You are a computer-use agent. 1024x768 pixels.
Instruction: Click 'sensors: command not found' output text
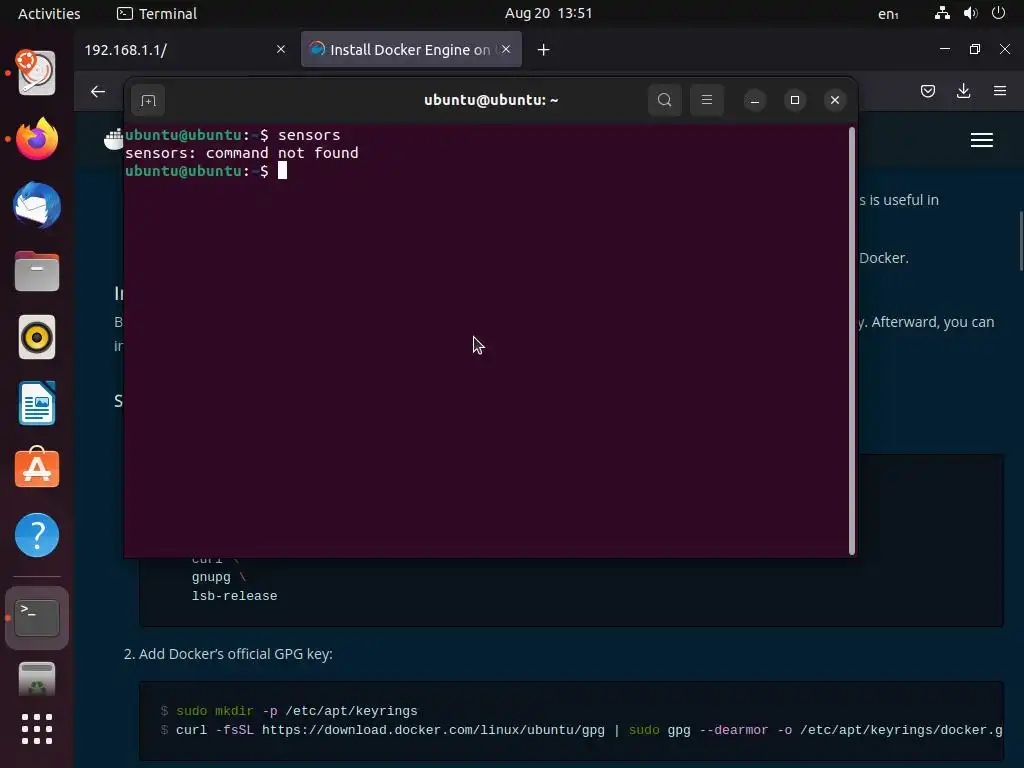242,153
